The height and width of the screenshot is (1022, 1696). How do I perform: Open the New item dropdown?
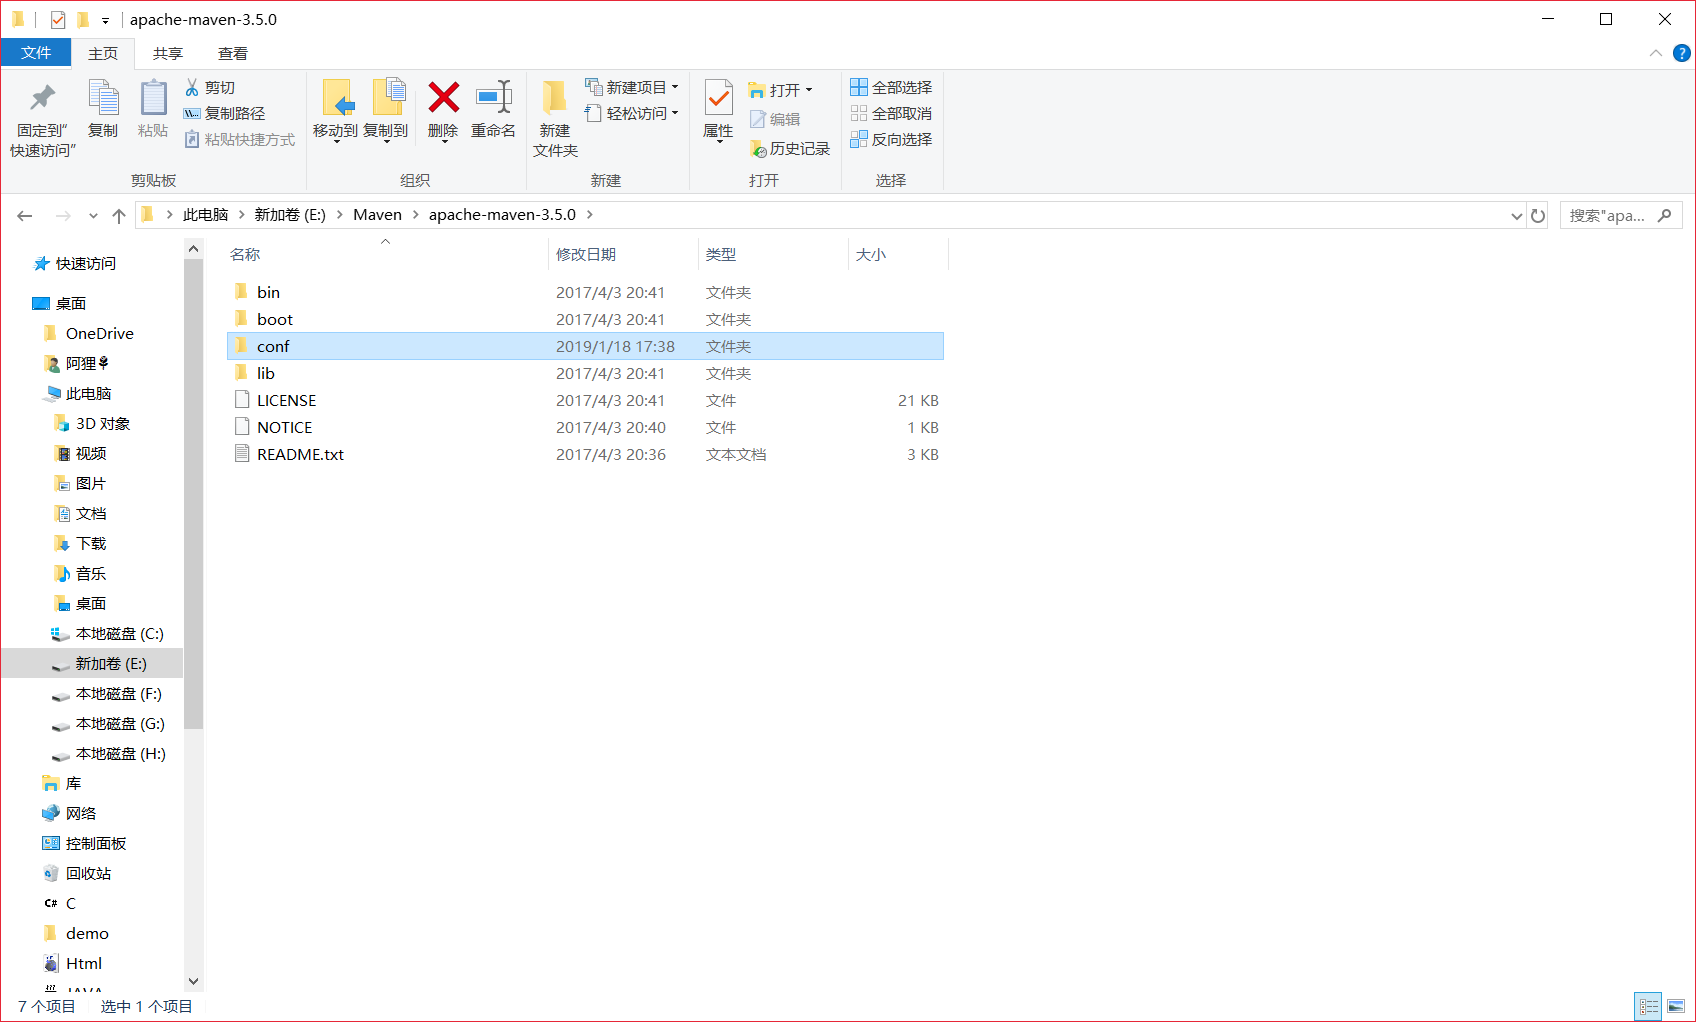tap(632, 88)
